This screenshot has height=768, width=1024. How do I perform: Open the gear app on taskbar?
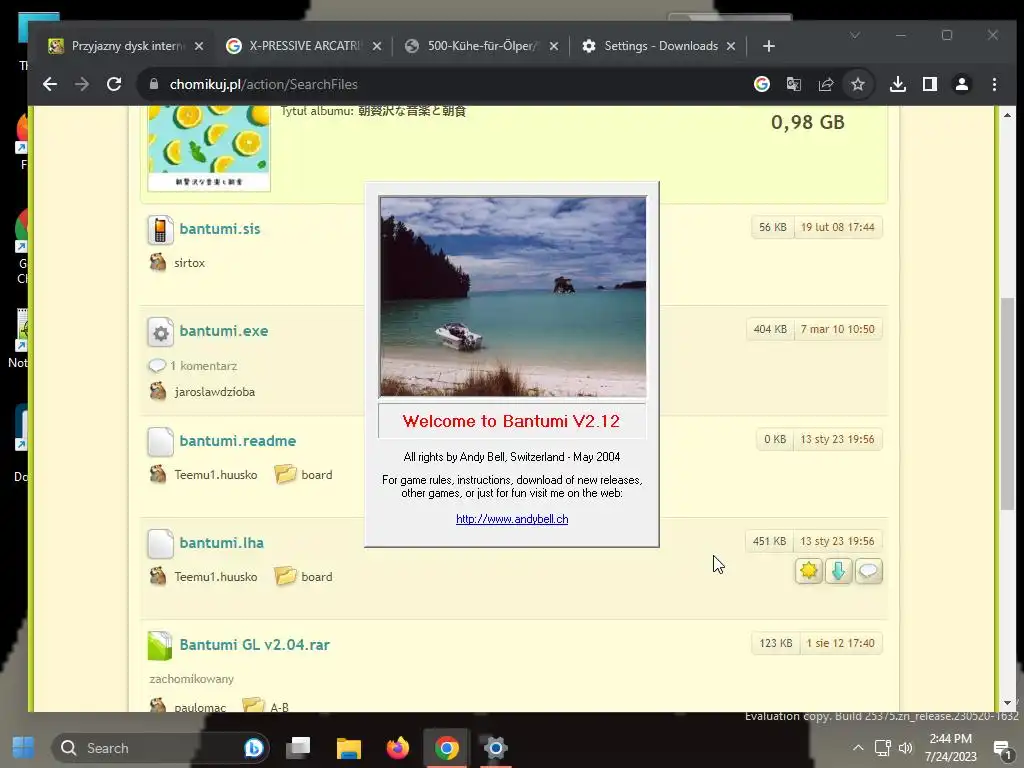click(x=496, y=748)
